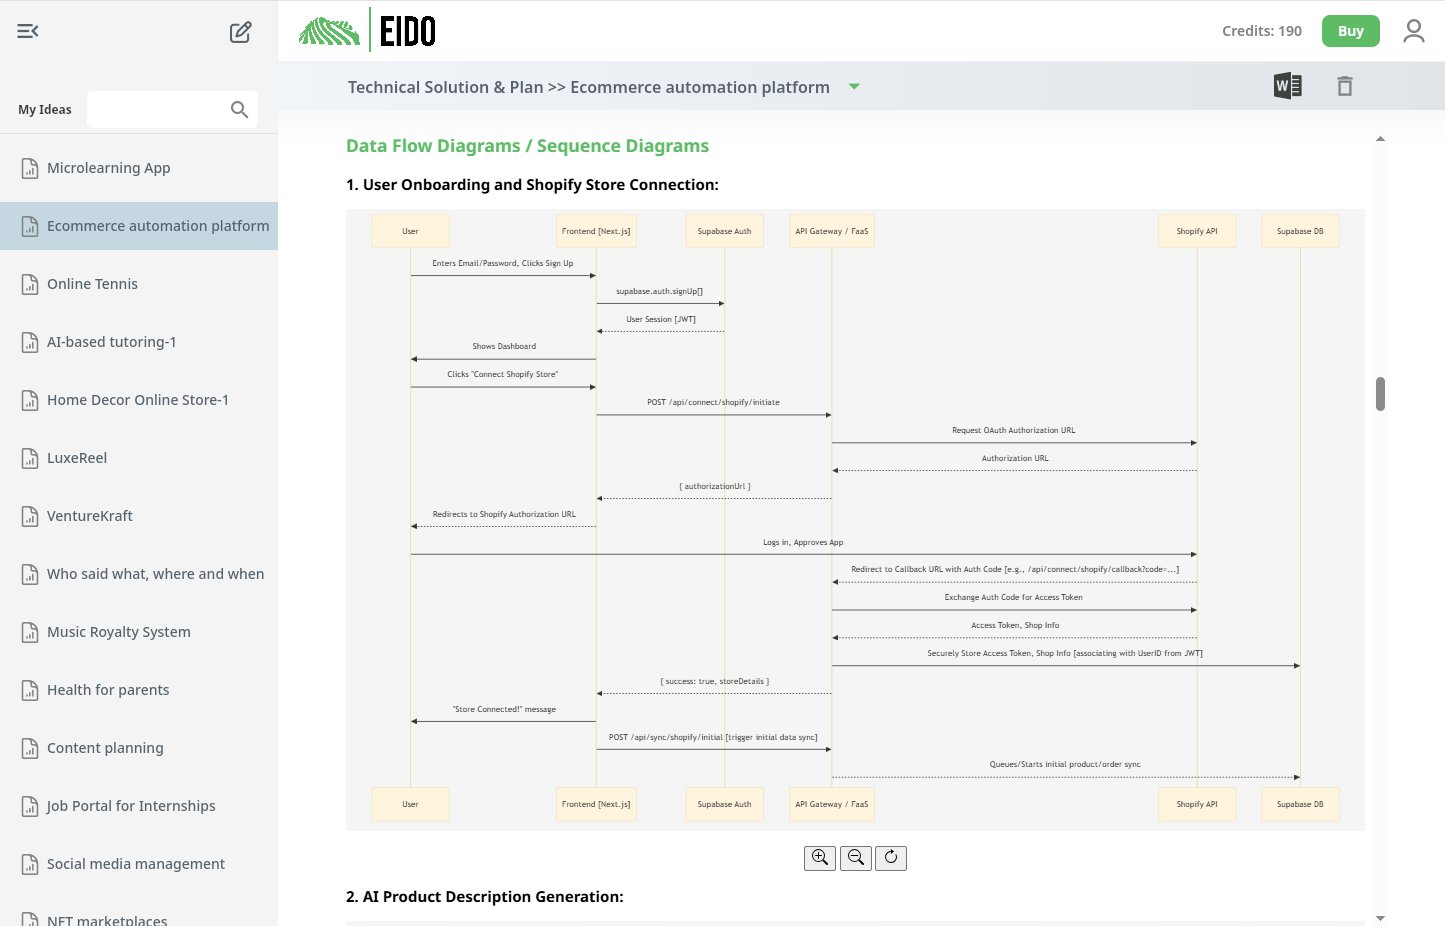1445x926 pixels.
Task: Open the user profile icon
Action: click(1413, 31)
